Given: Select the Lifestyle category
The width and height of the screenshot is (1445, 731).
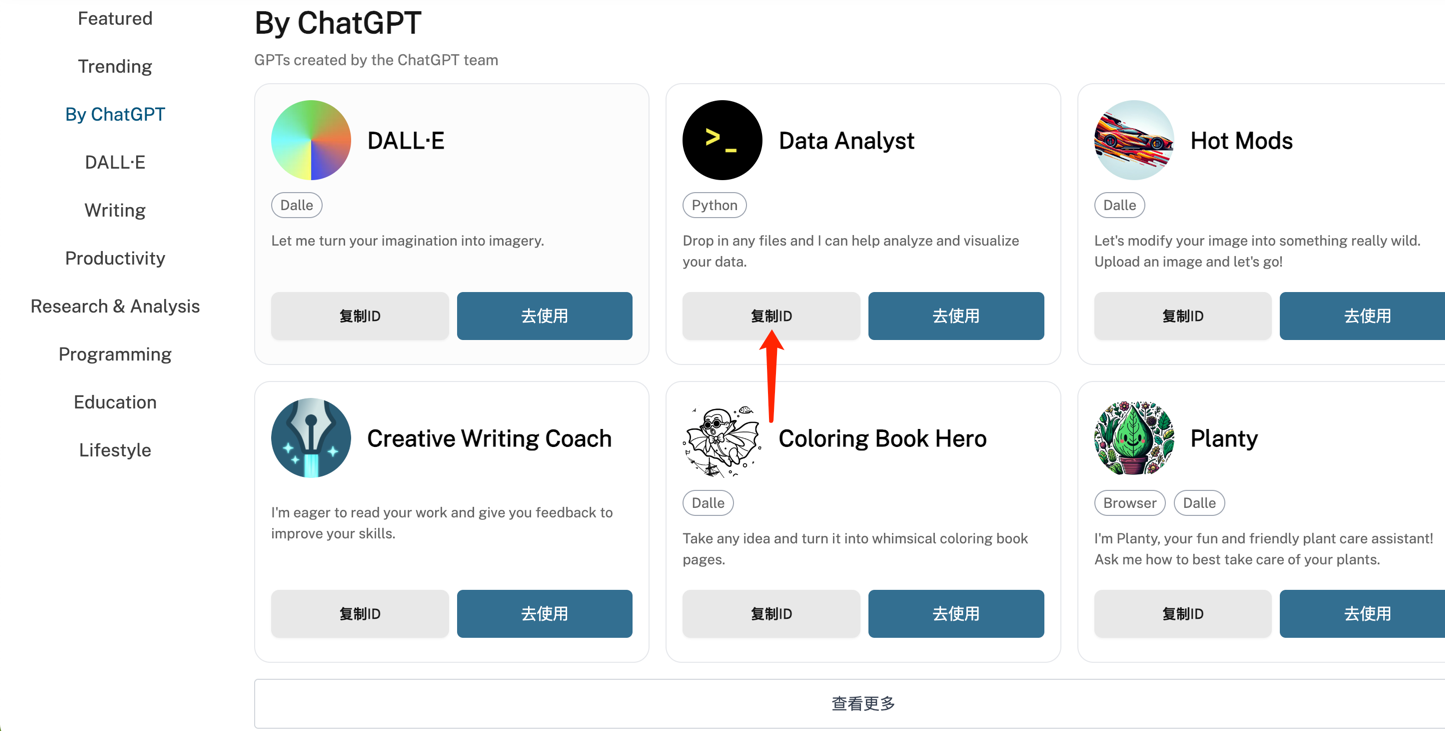Looking at the screenshot, I should [x=115, y=450].
